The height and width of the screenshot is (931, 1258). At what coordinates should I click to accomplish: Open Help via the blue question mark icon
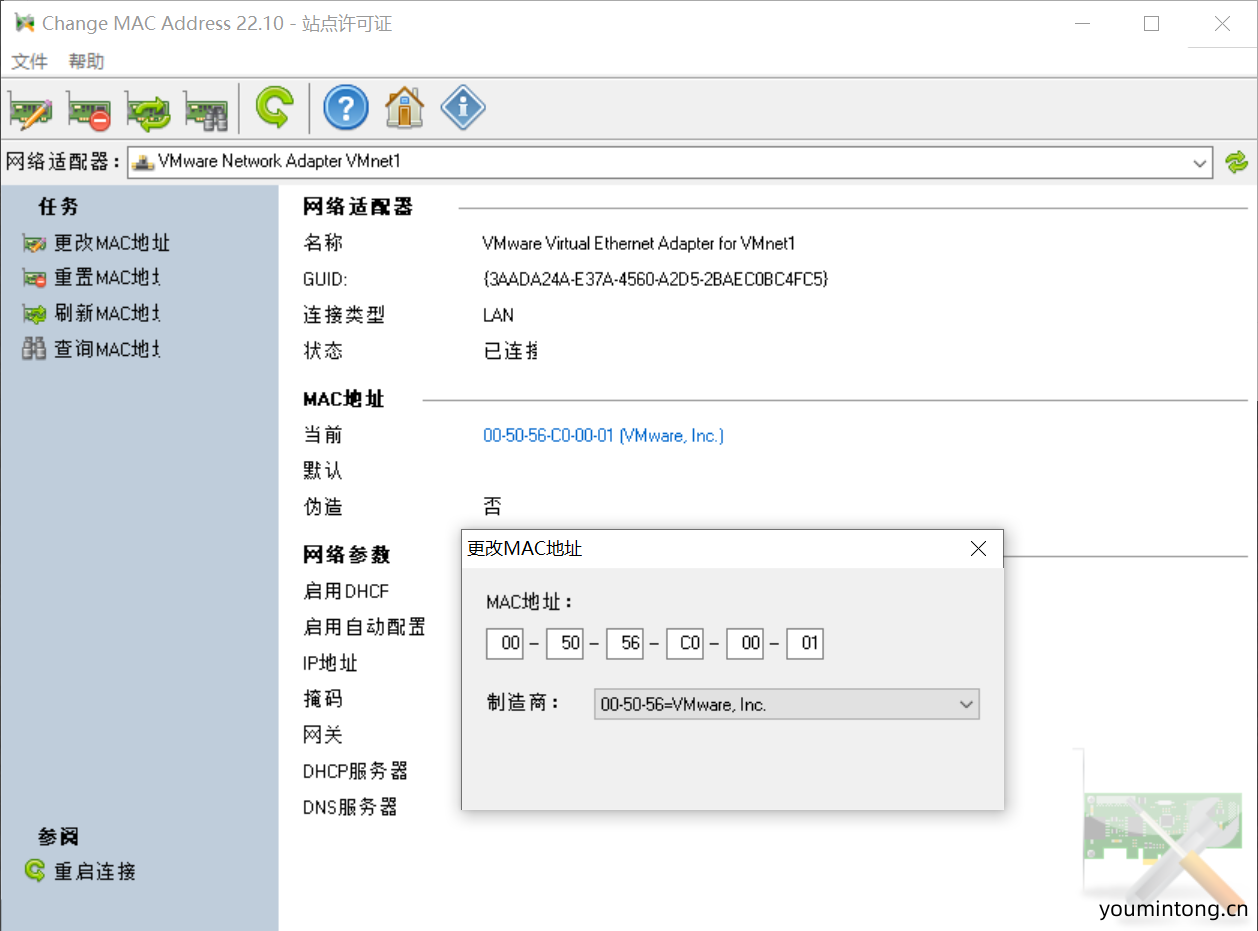346,107
